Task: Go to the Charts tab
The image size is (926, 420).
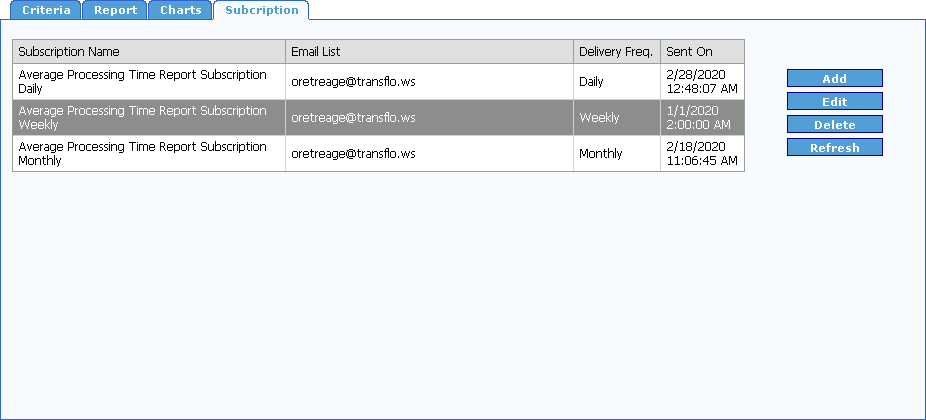Action: (x=180, y=11)
